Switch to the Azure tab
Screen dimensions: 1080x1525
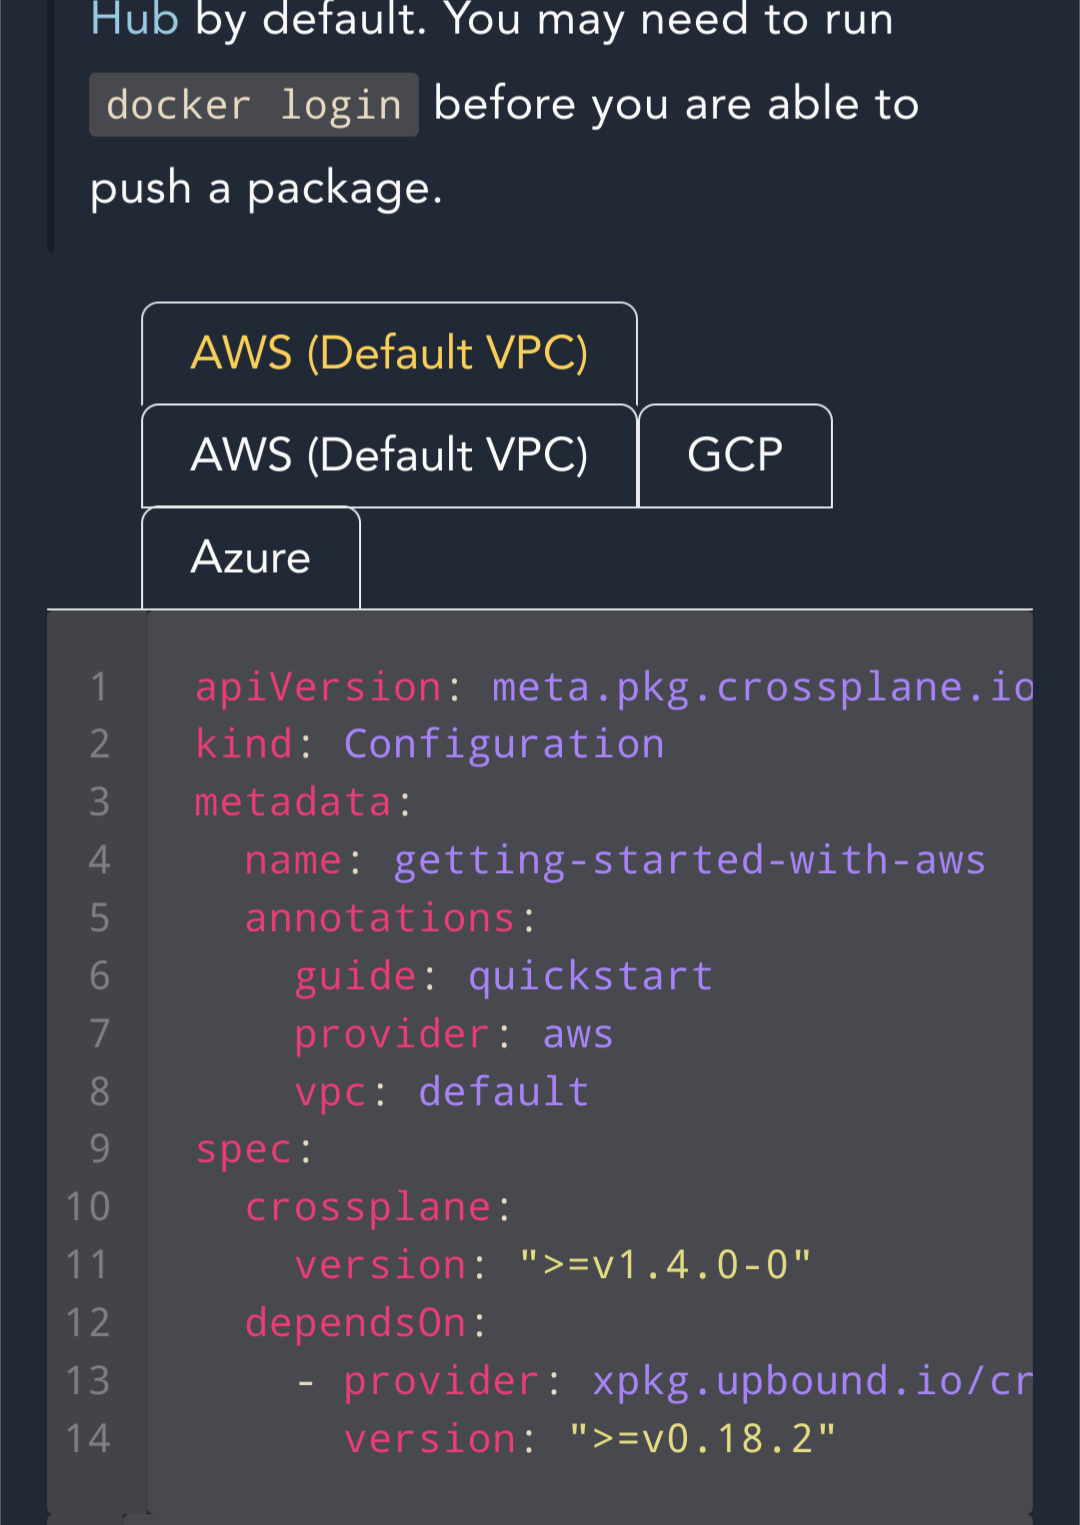(250, 557)
